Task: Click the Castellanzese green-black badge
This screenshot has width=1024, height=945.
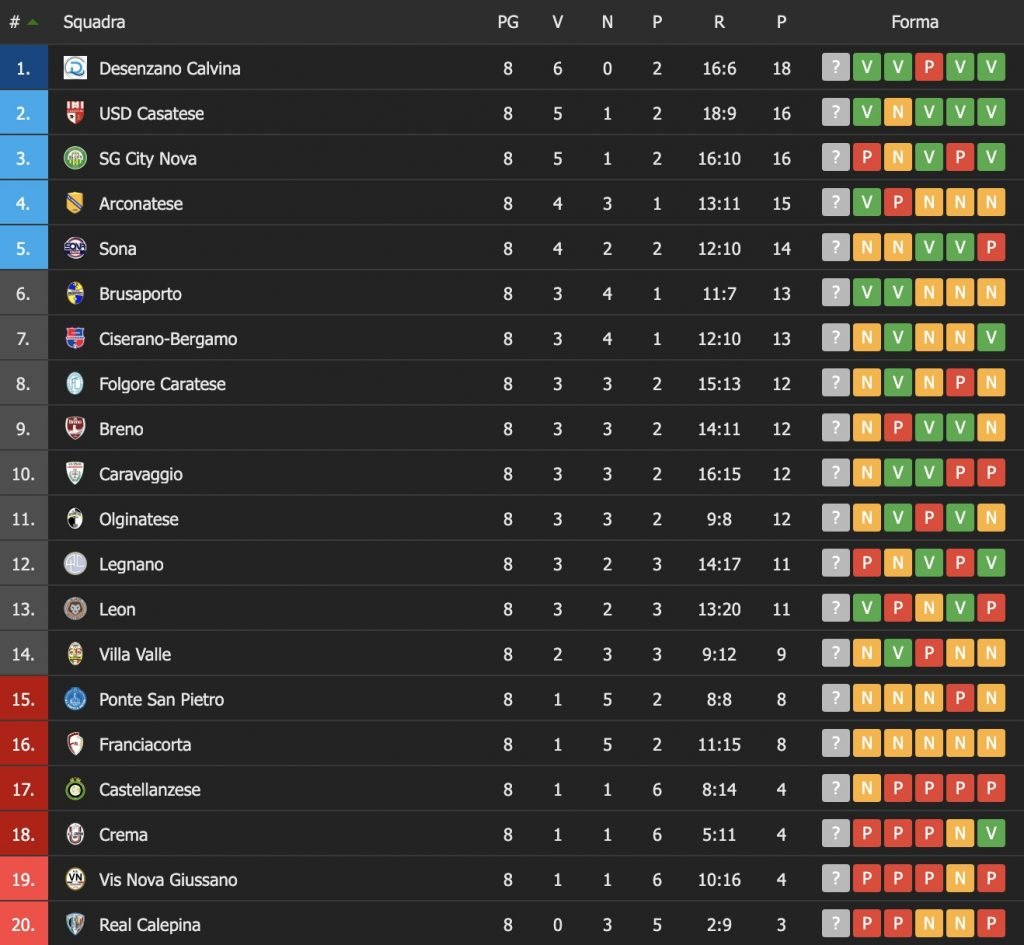Action: [x=75, y=789]
